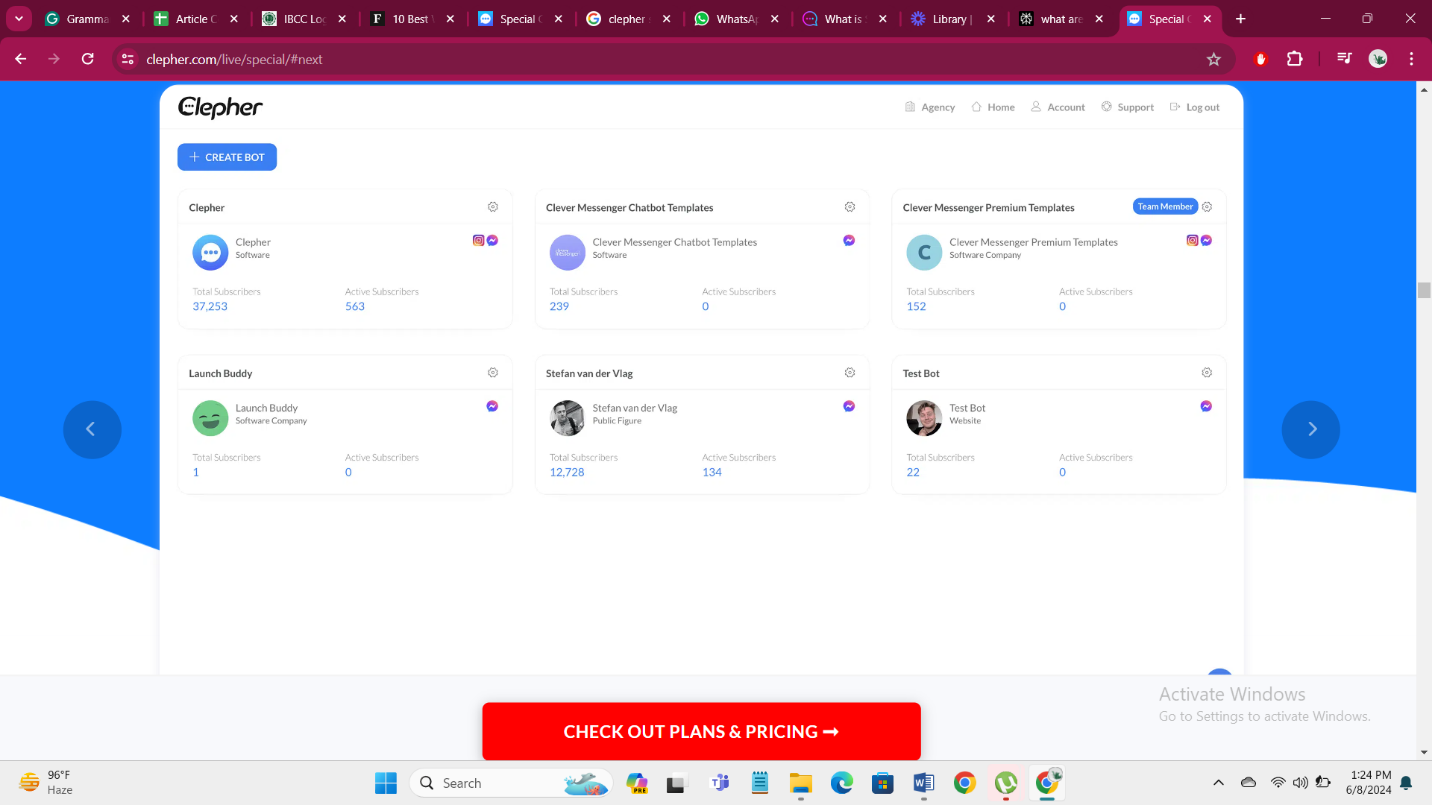Image resolution: width=1432 pixels, height=805 pixels.
Task: Open the tab search dropdown chevron
Action: pyautogui.click(x=18, y=19)
